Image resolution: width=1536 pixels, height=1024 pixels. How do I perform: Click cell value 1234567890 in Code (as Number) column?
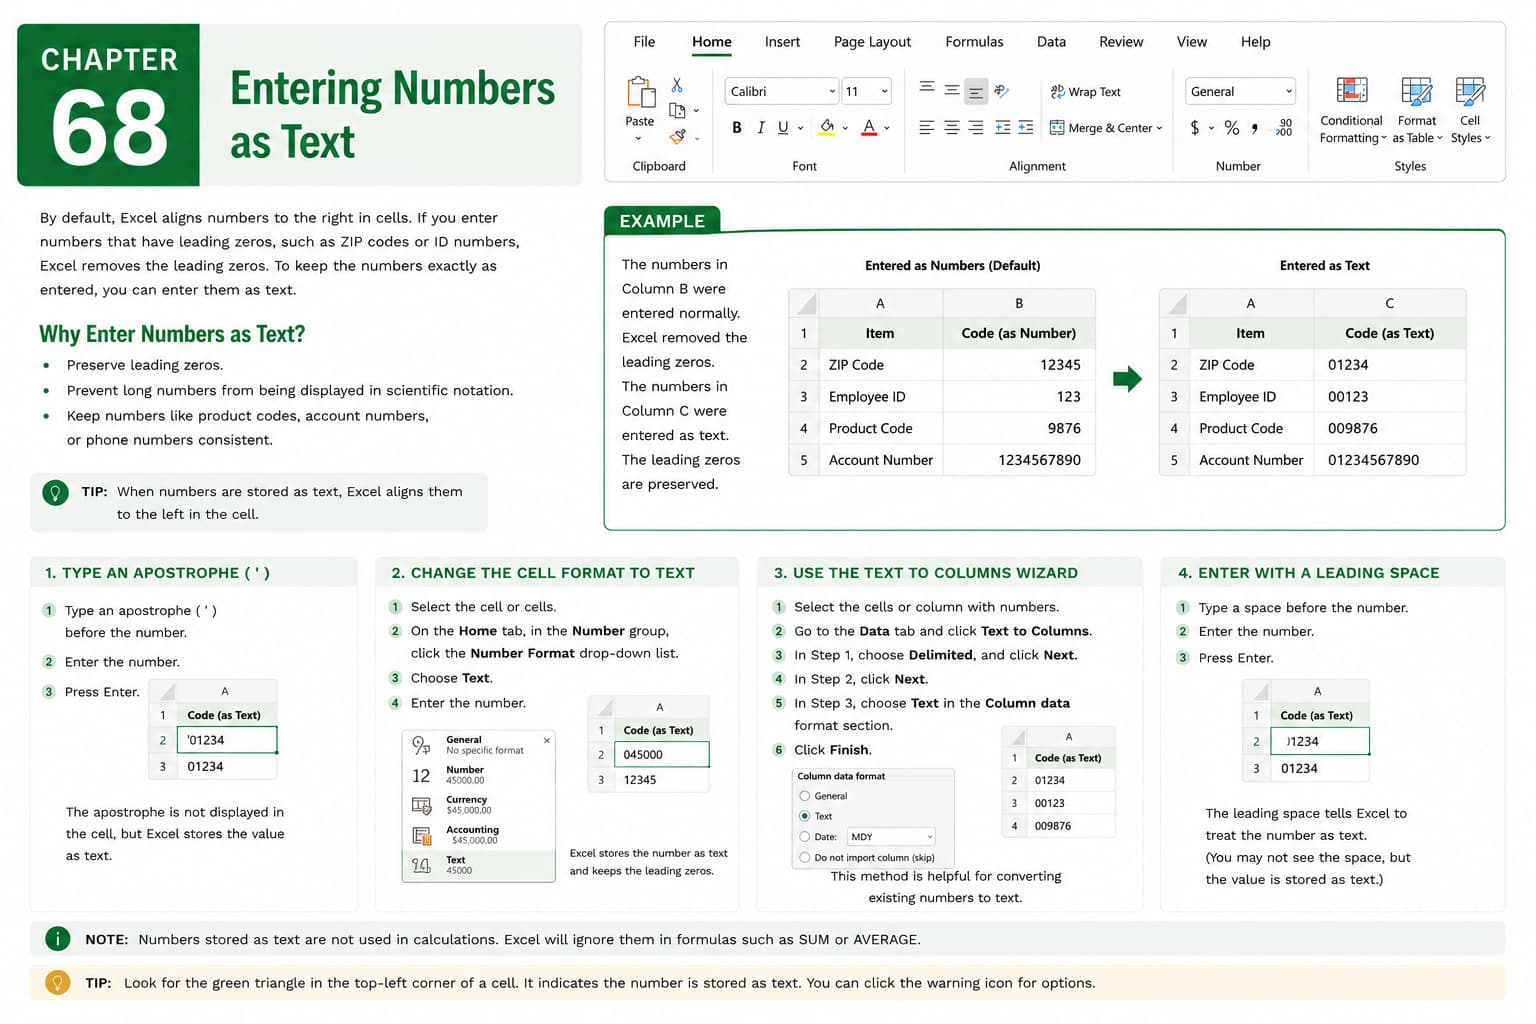(1039, 460)
